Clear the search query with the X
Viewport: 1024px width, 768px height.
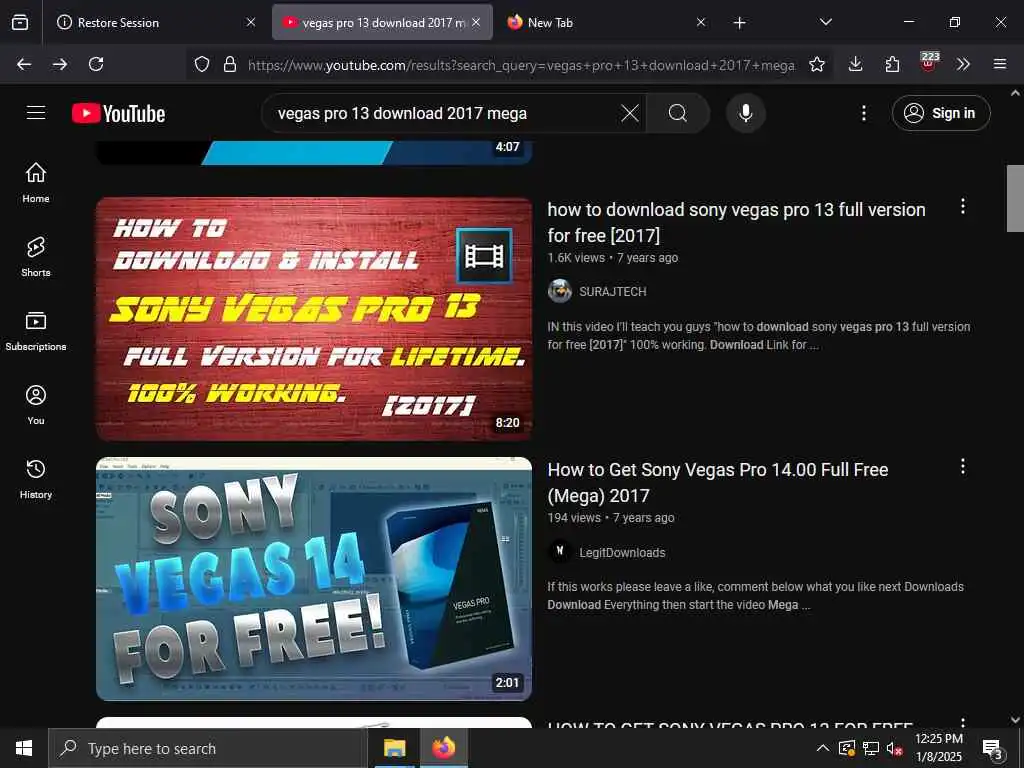pyautogui.click(x=630, y=113)
